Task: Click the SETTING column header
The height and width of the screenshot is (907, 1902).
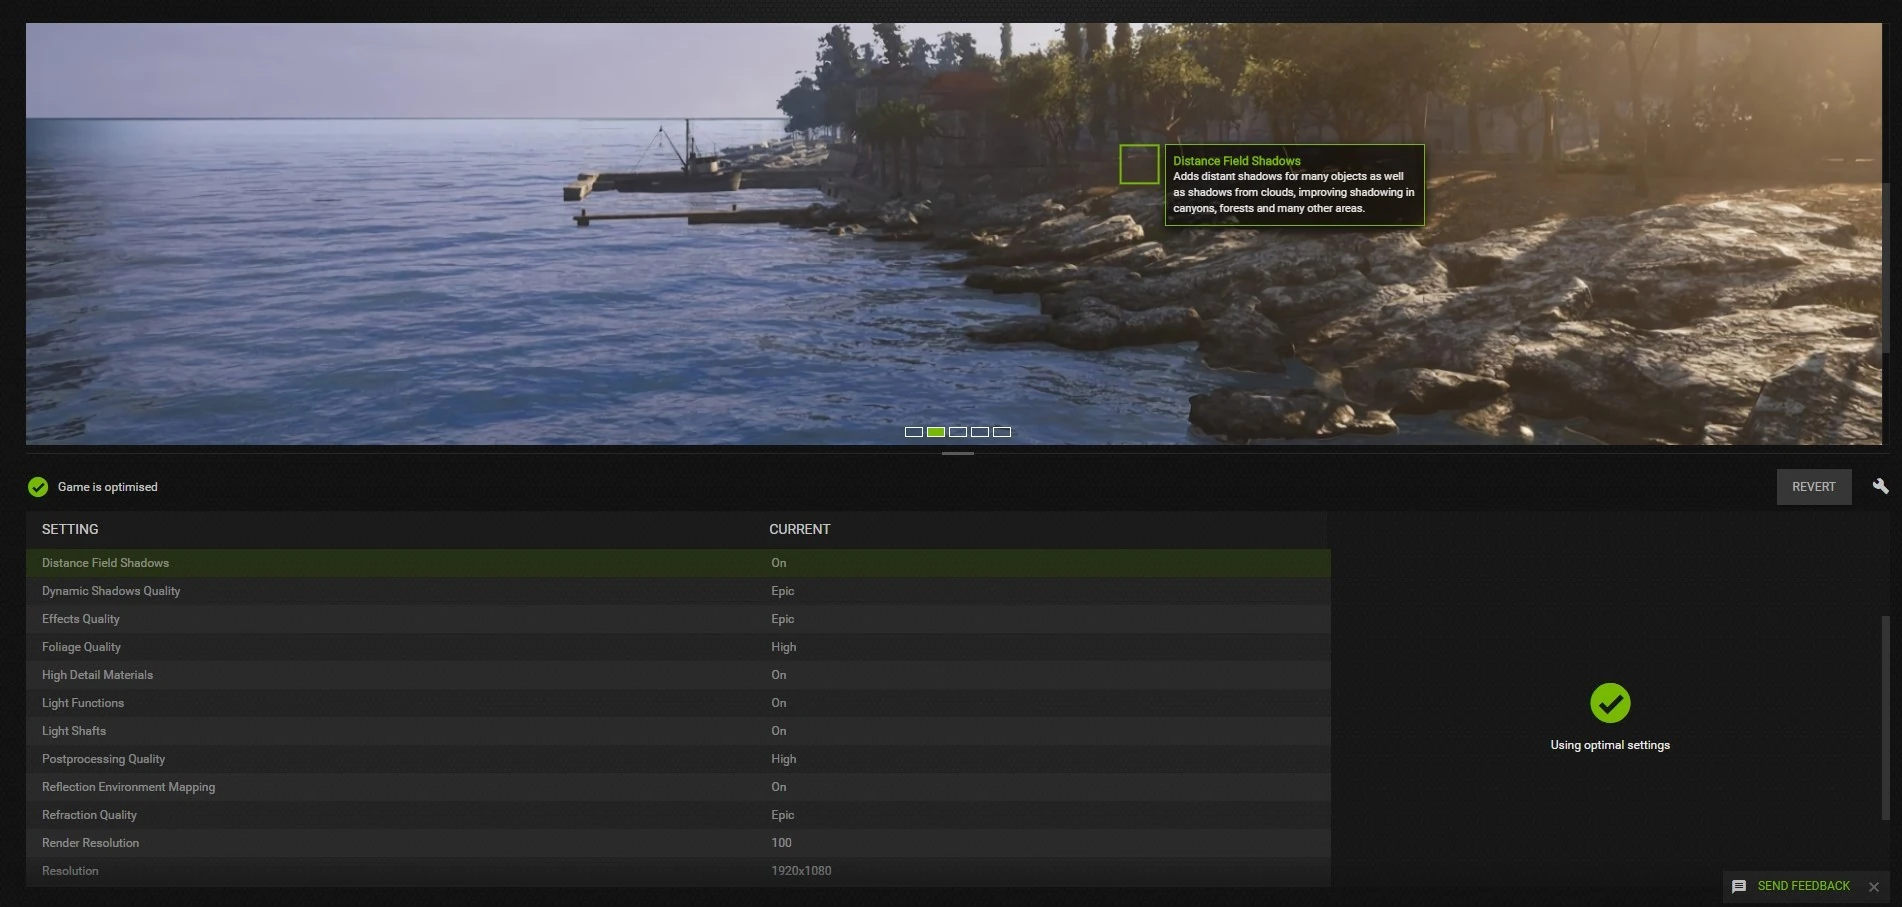Action: [70, 529]
